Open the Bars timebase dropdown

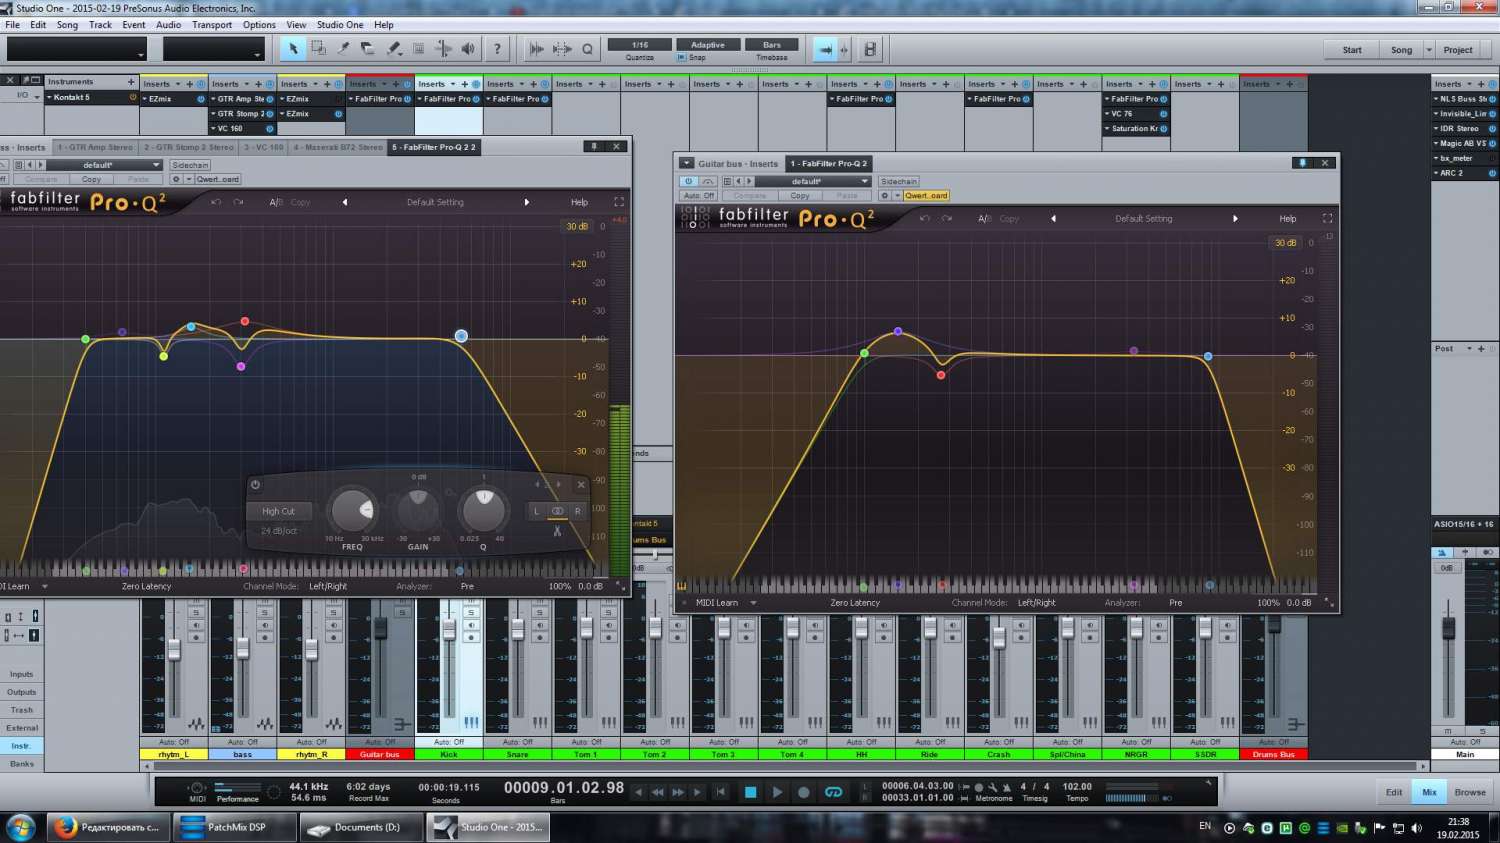772,45
